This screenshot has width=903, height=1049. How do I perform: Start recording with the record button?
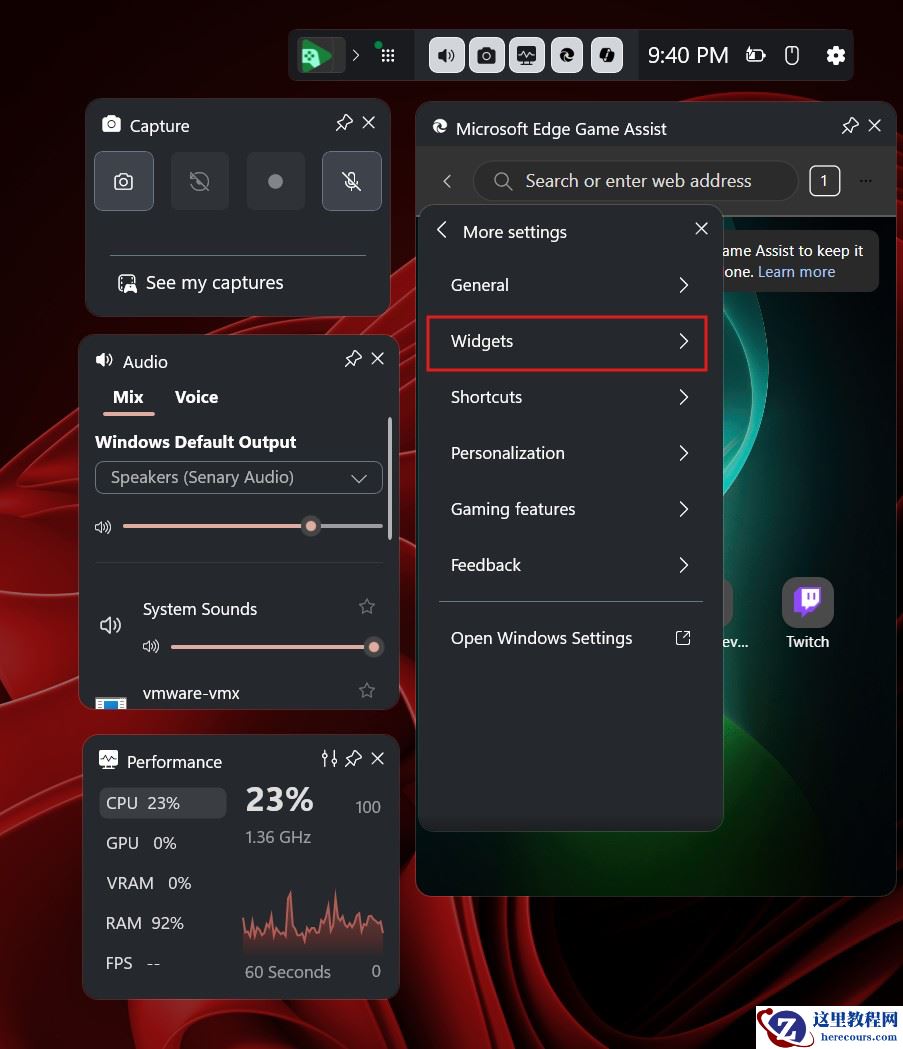pos(275,181)
